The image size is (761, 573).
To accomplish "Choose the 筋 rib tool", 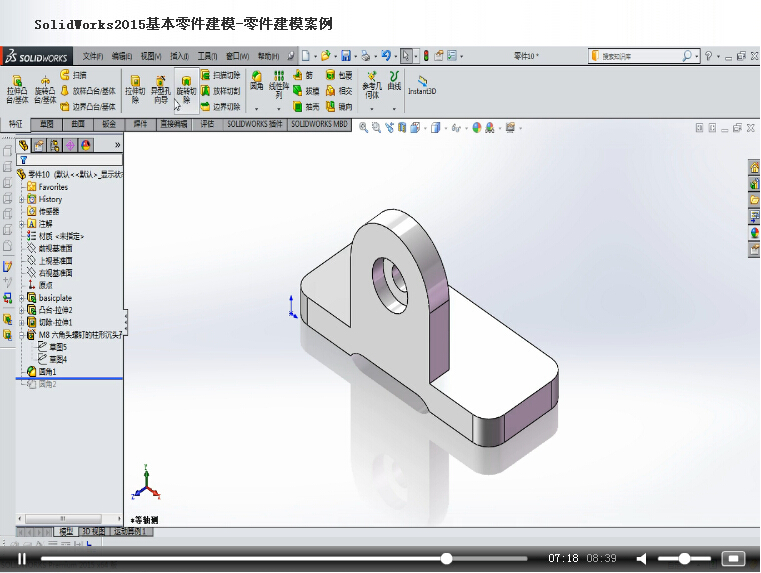I will tap(303, 75).
